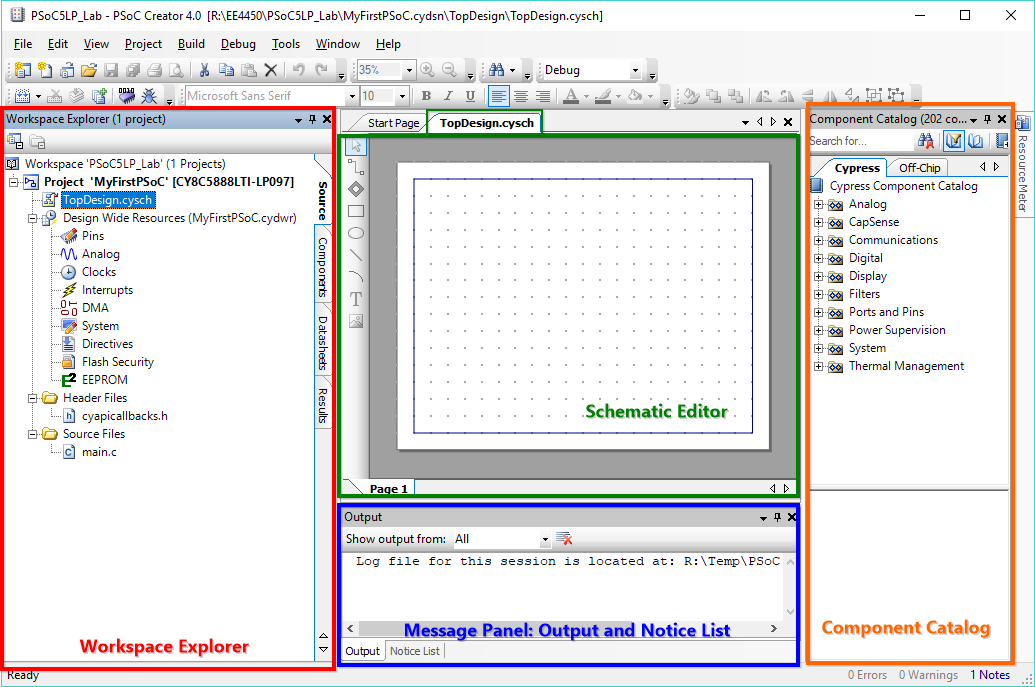Switch to the Notice List tab
Image resolution: width=1035 pixels, height=687 pixels.
[x=414, y=651]
